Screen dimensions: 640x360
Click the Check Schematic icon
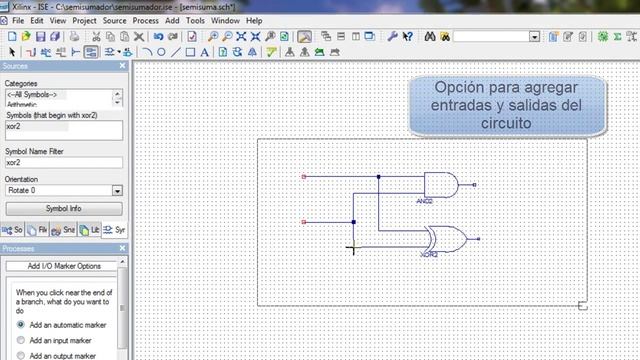click(x=192, y=37)
